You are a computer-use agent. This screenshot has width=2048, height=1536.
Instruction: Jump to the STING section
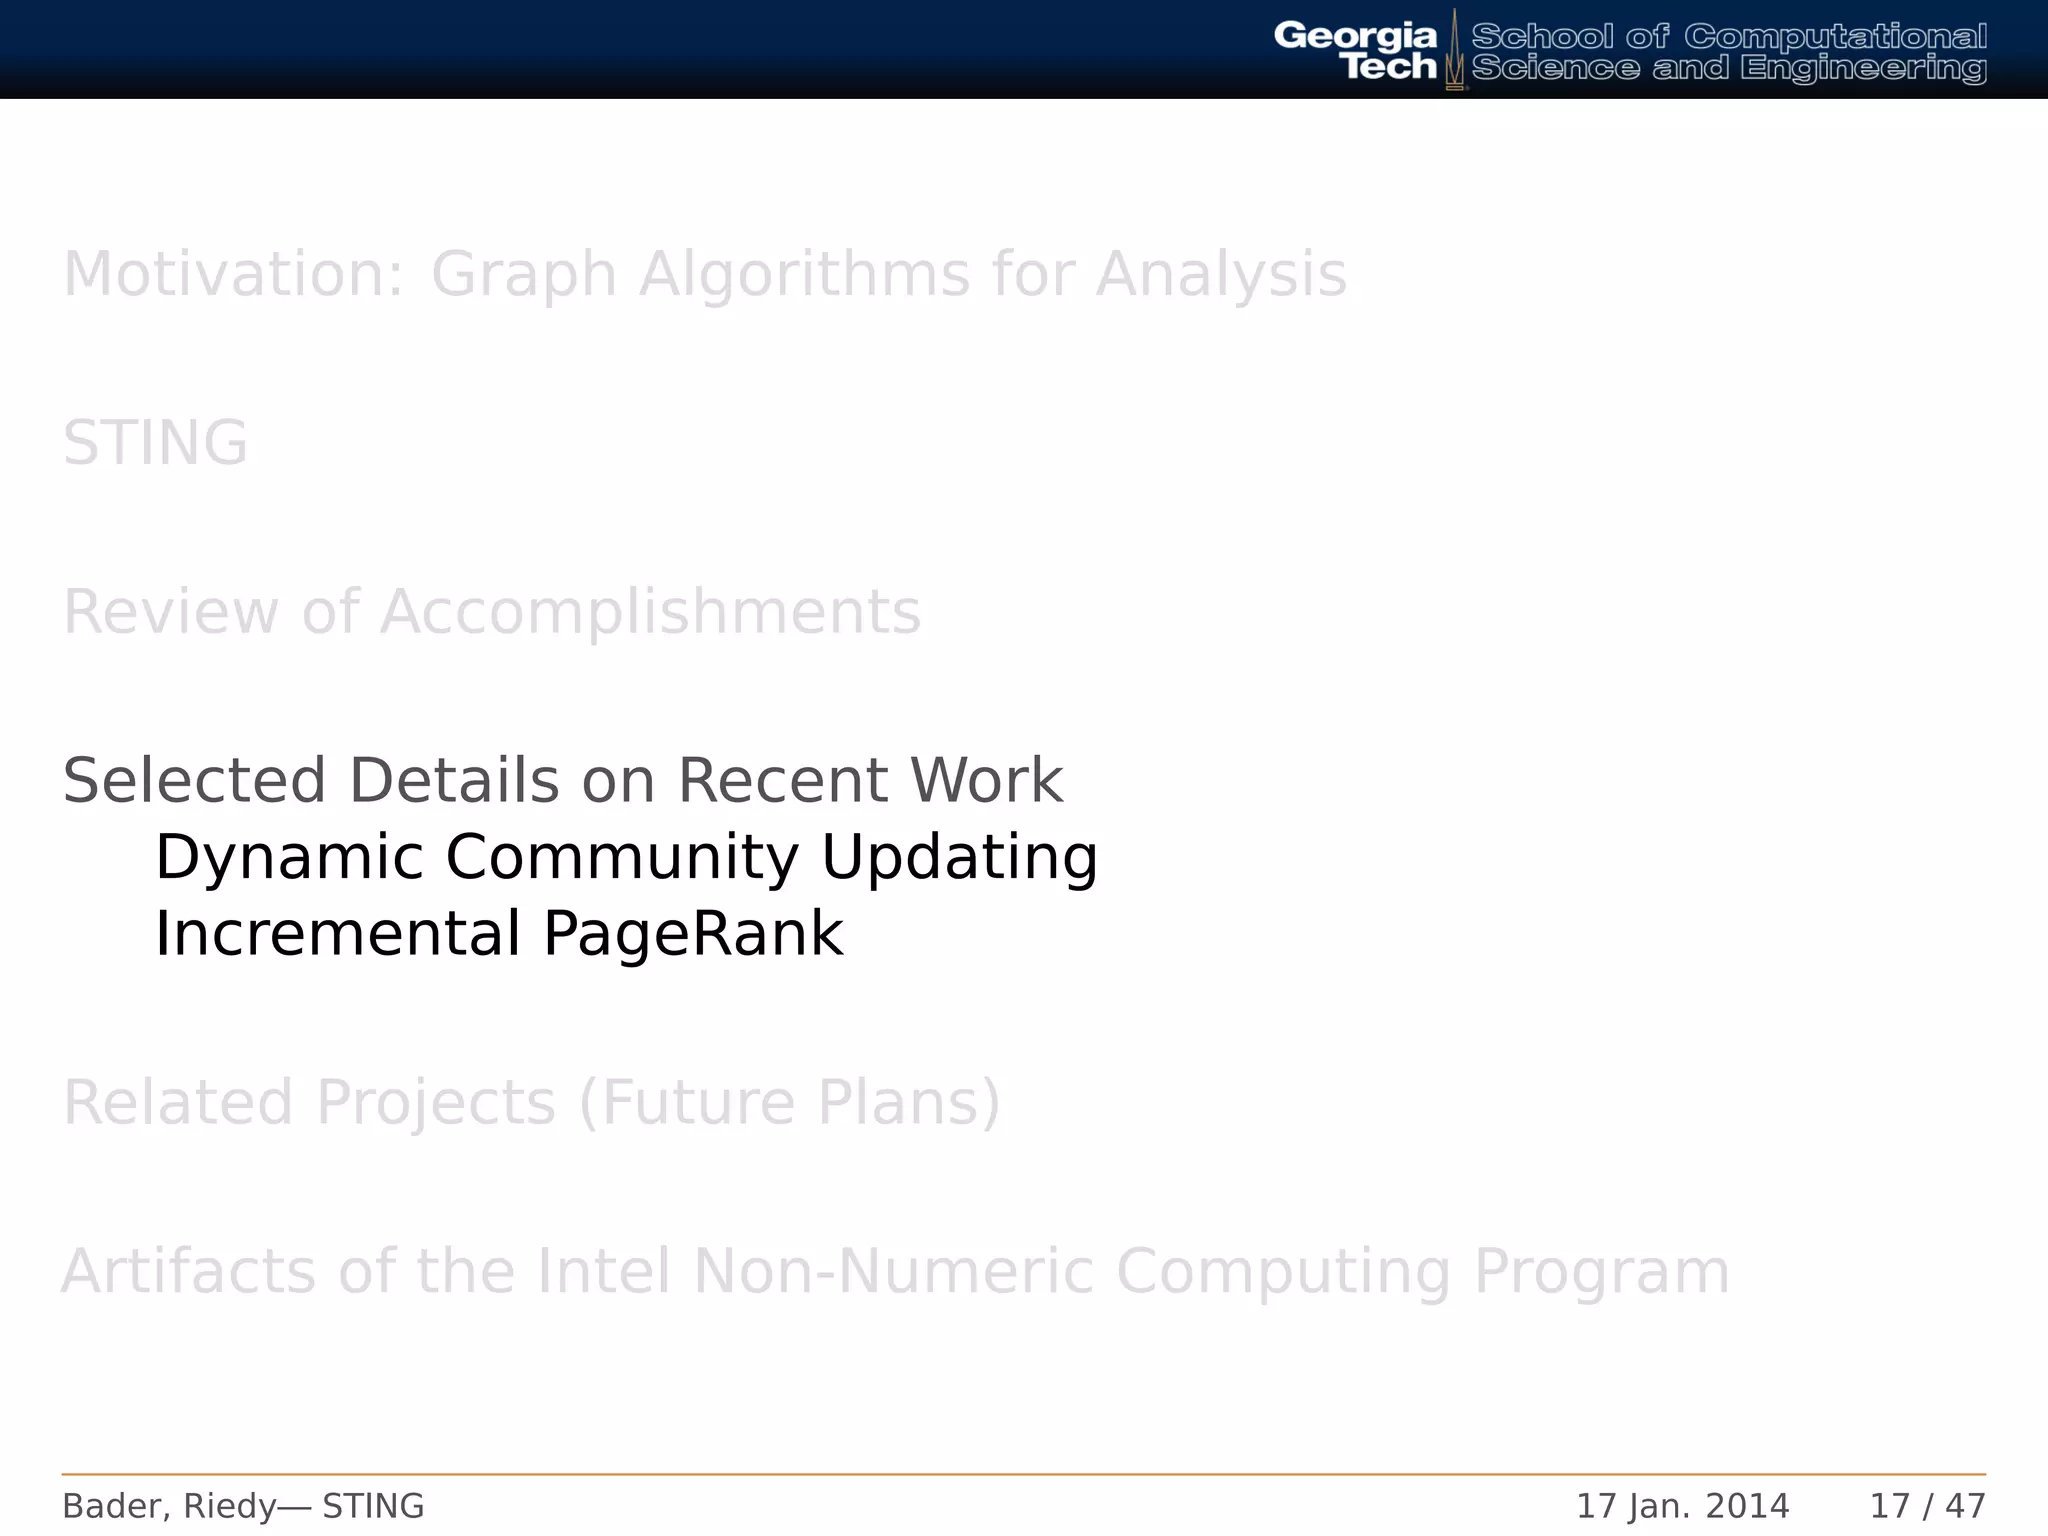click(x=155, y=443)
